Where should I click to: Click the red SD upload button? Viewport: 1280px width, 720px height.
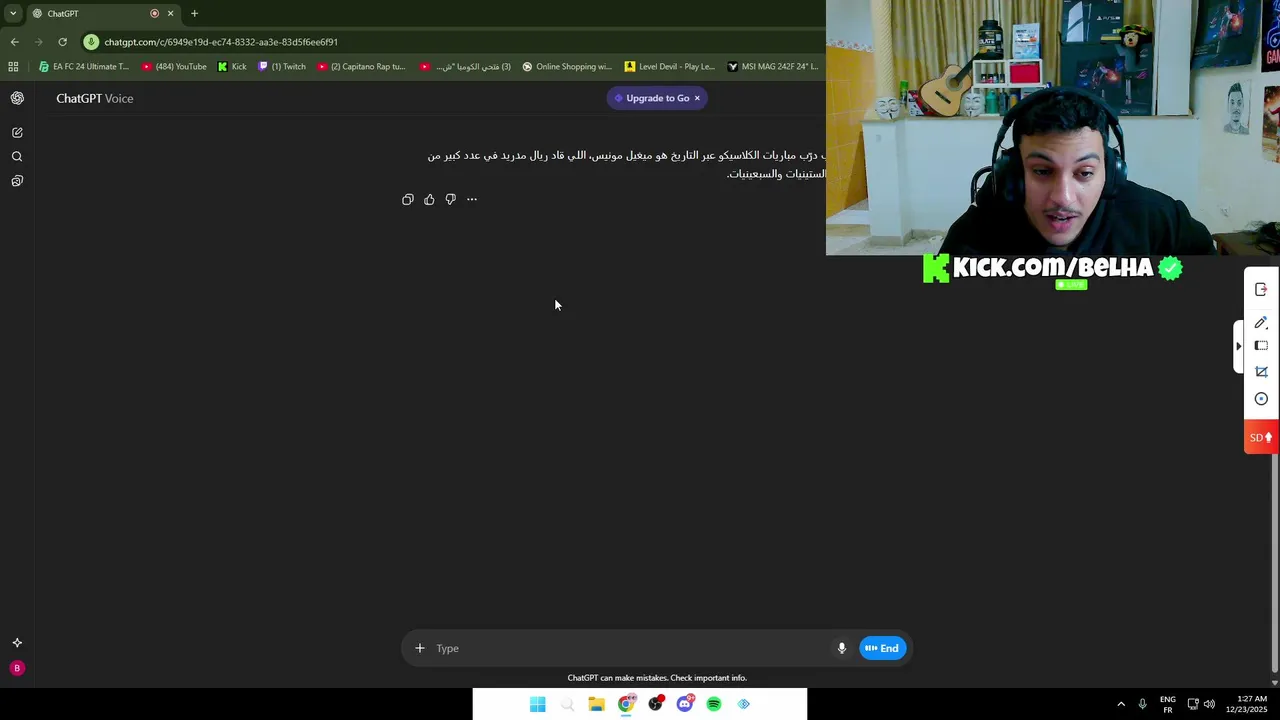point(1261,437)
